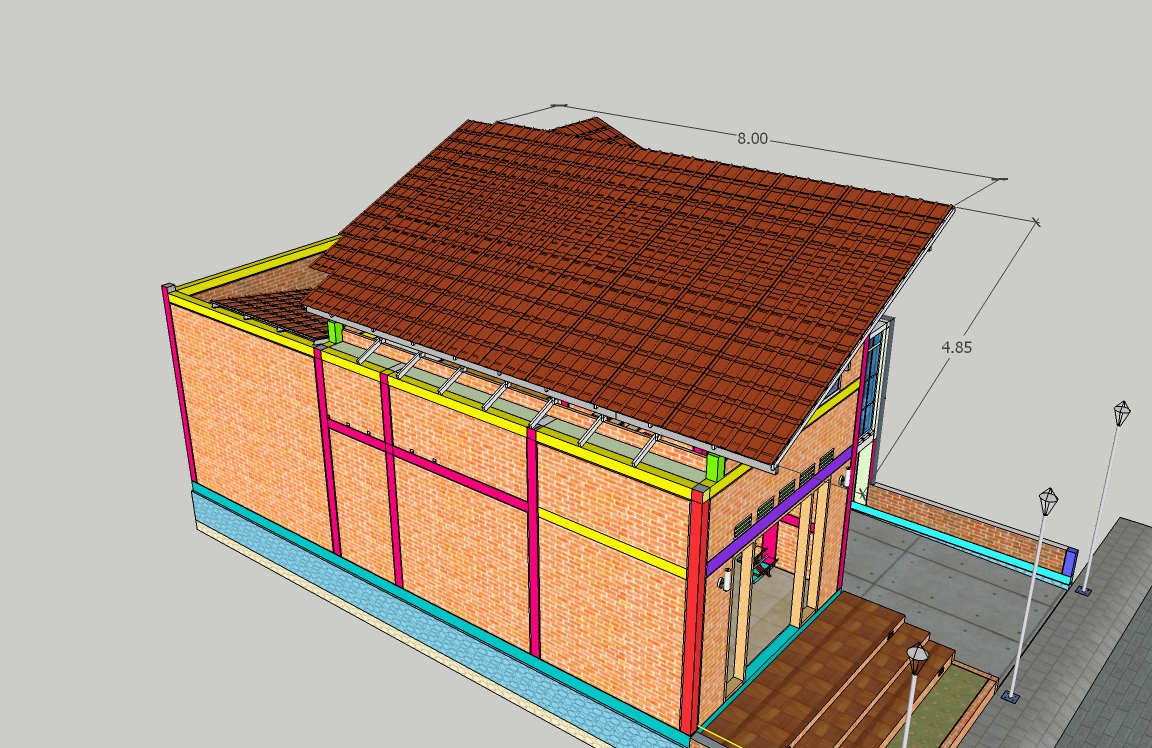The width and height of the screenshot is (1152, 748).
Task: Select the foreground lamp head near the steps
Action: (x=917, y=659)
